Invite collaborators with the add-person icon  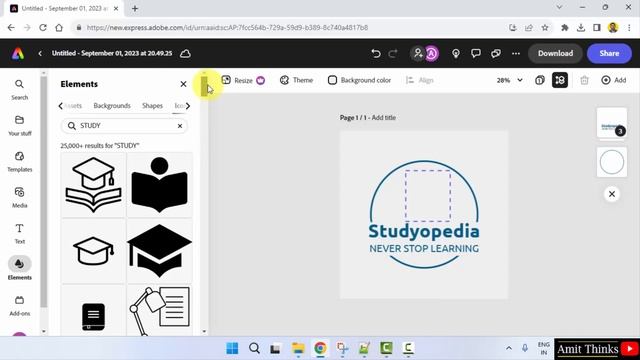418,53
